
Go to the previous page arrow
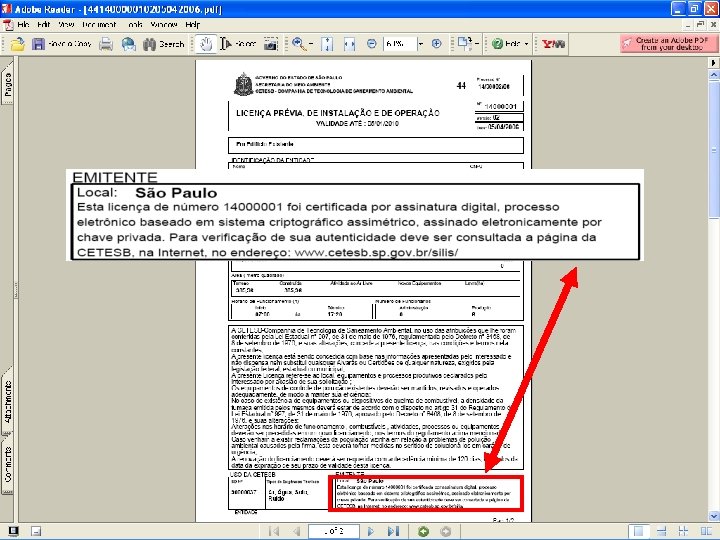click(297, 531)
